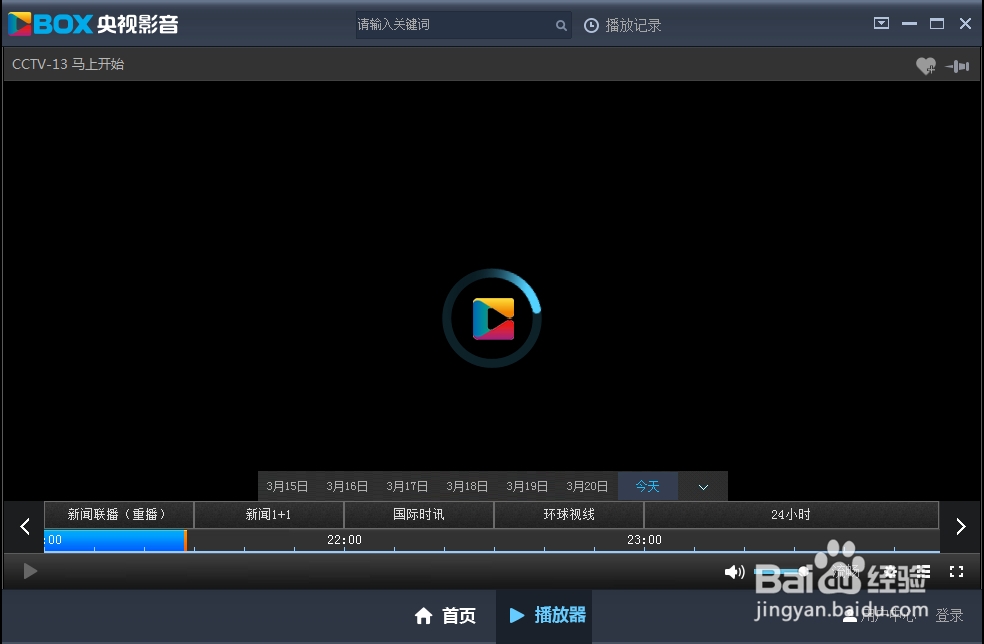Image resolution: width=984 pixels, height=644 pixels.
Task: Click 登录 to log in
Action: click(x=949, y=616)
